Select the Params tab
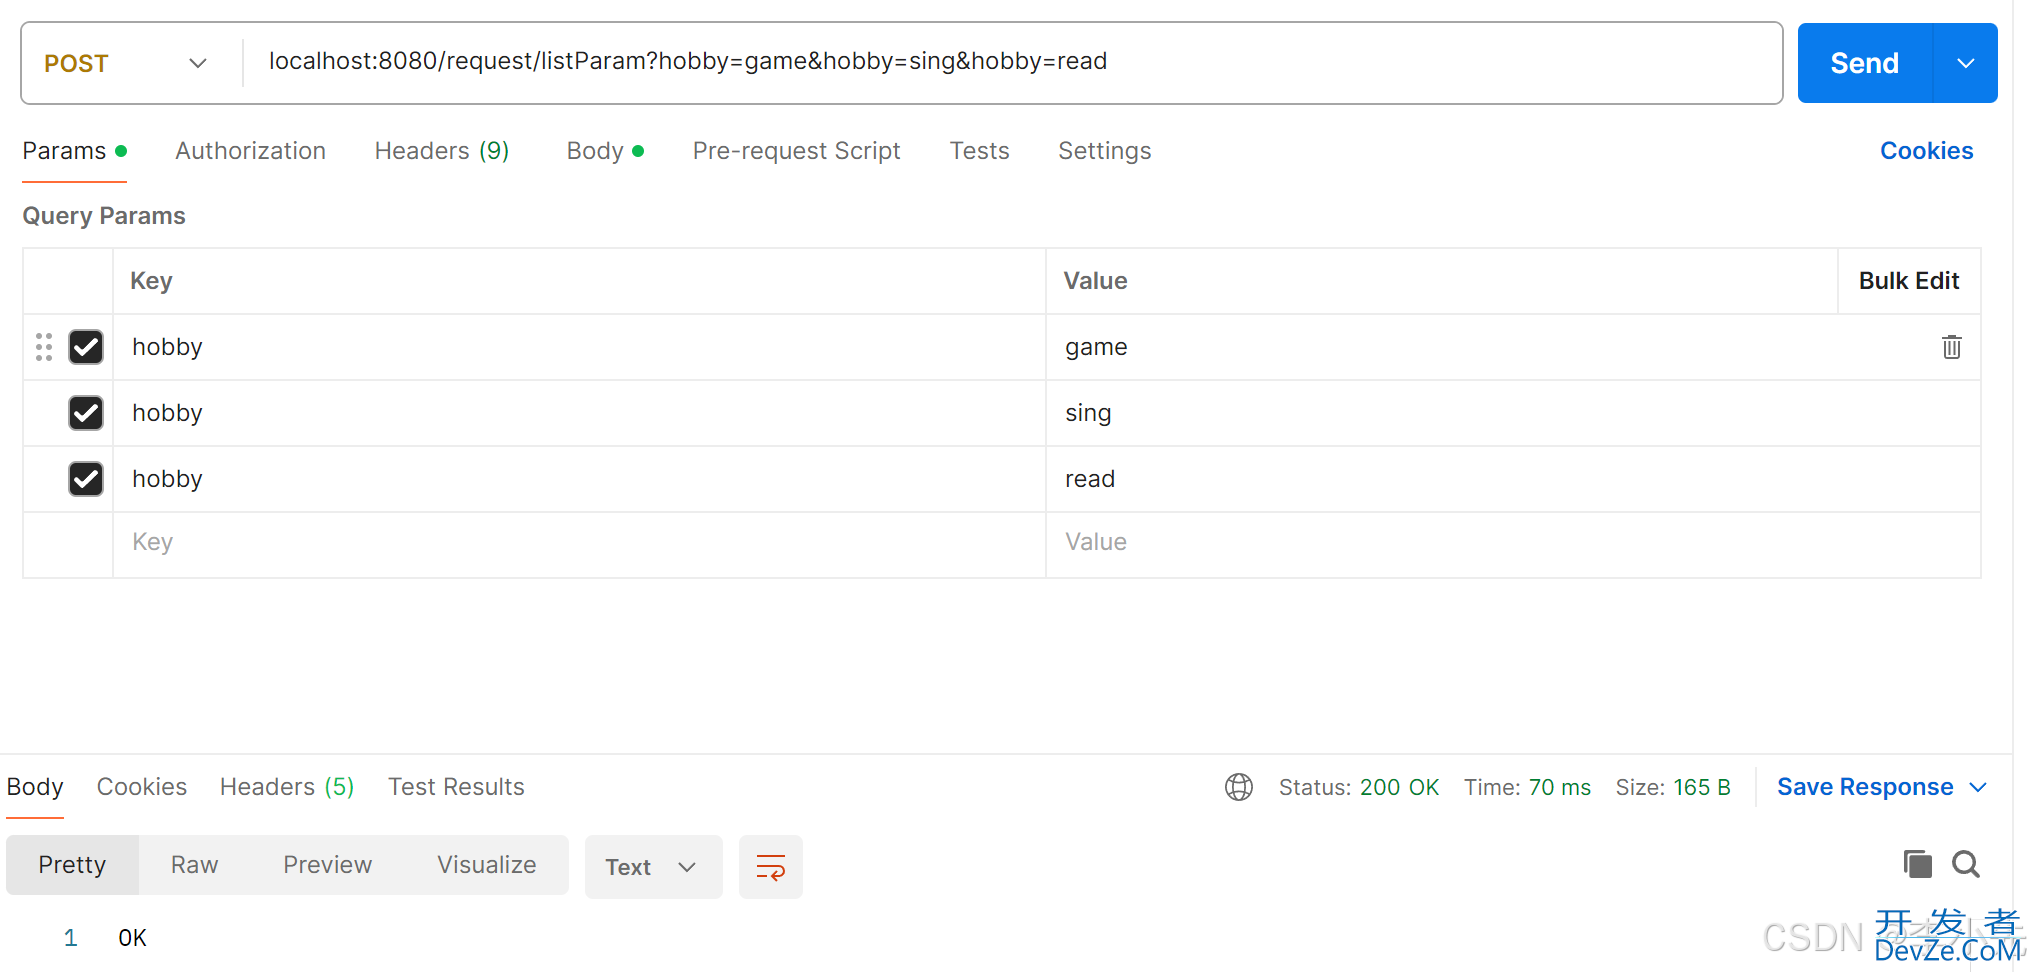Image resolution: width=2031 pixels, height=972 pixels. (74, 151)
